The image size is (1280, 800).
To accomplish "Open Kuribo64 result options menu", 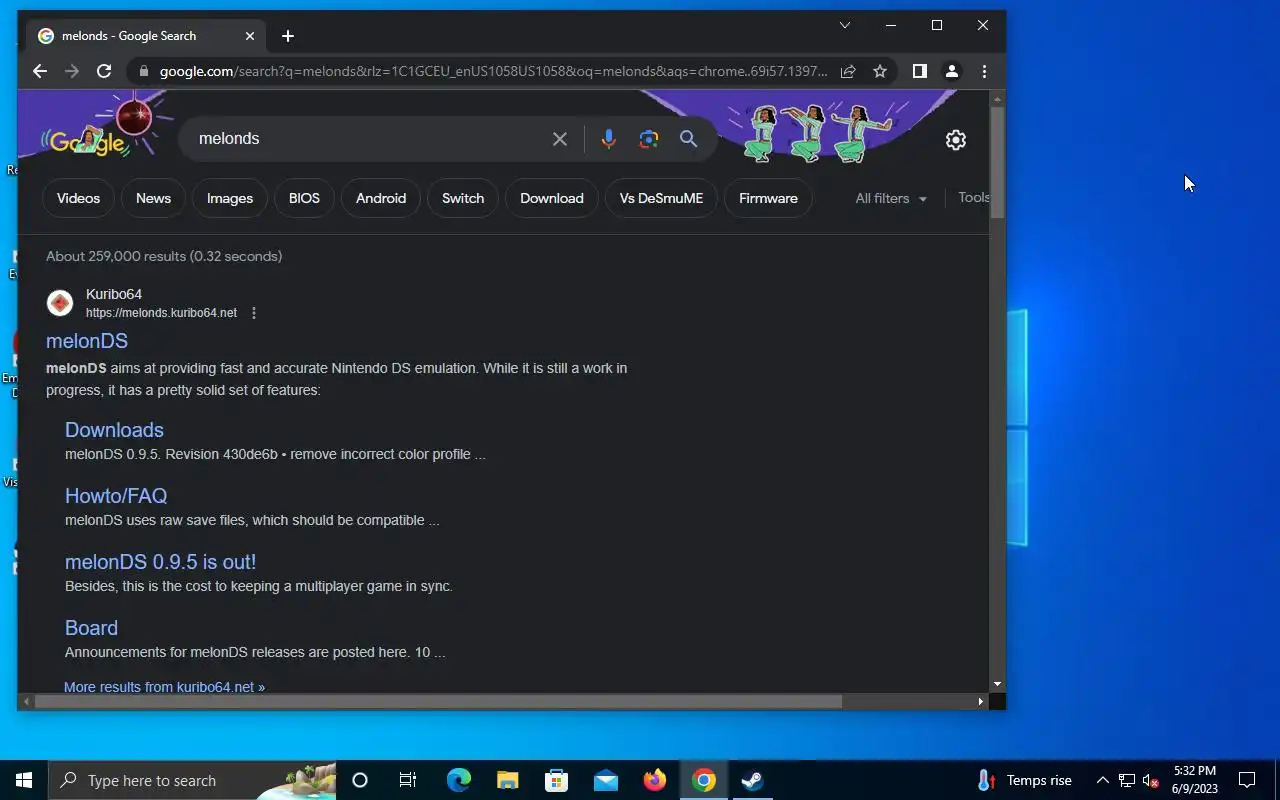I will 254,313.
